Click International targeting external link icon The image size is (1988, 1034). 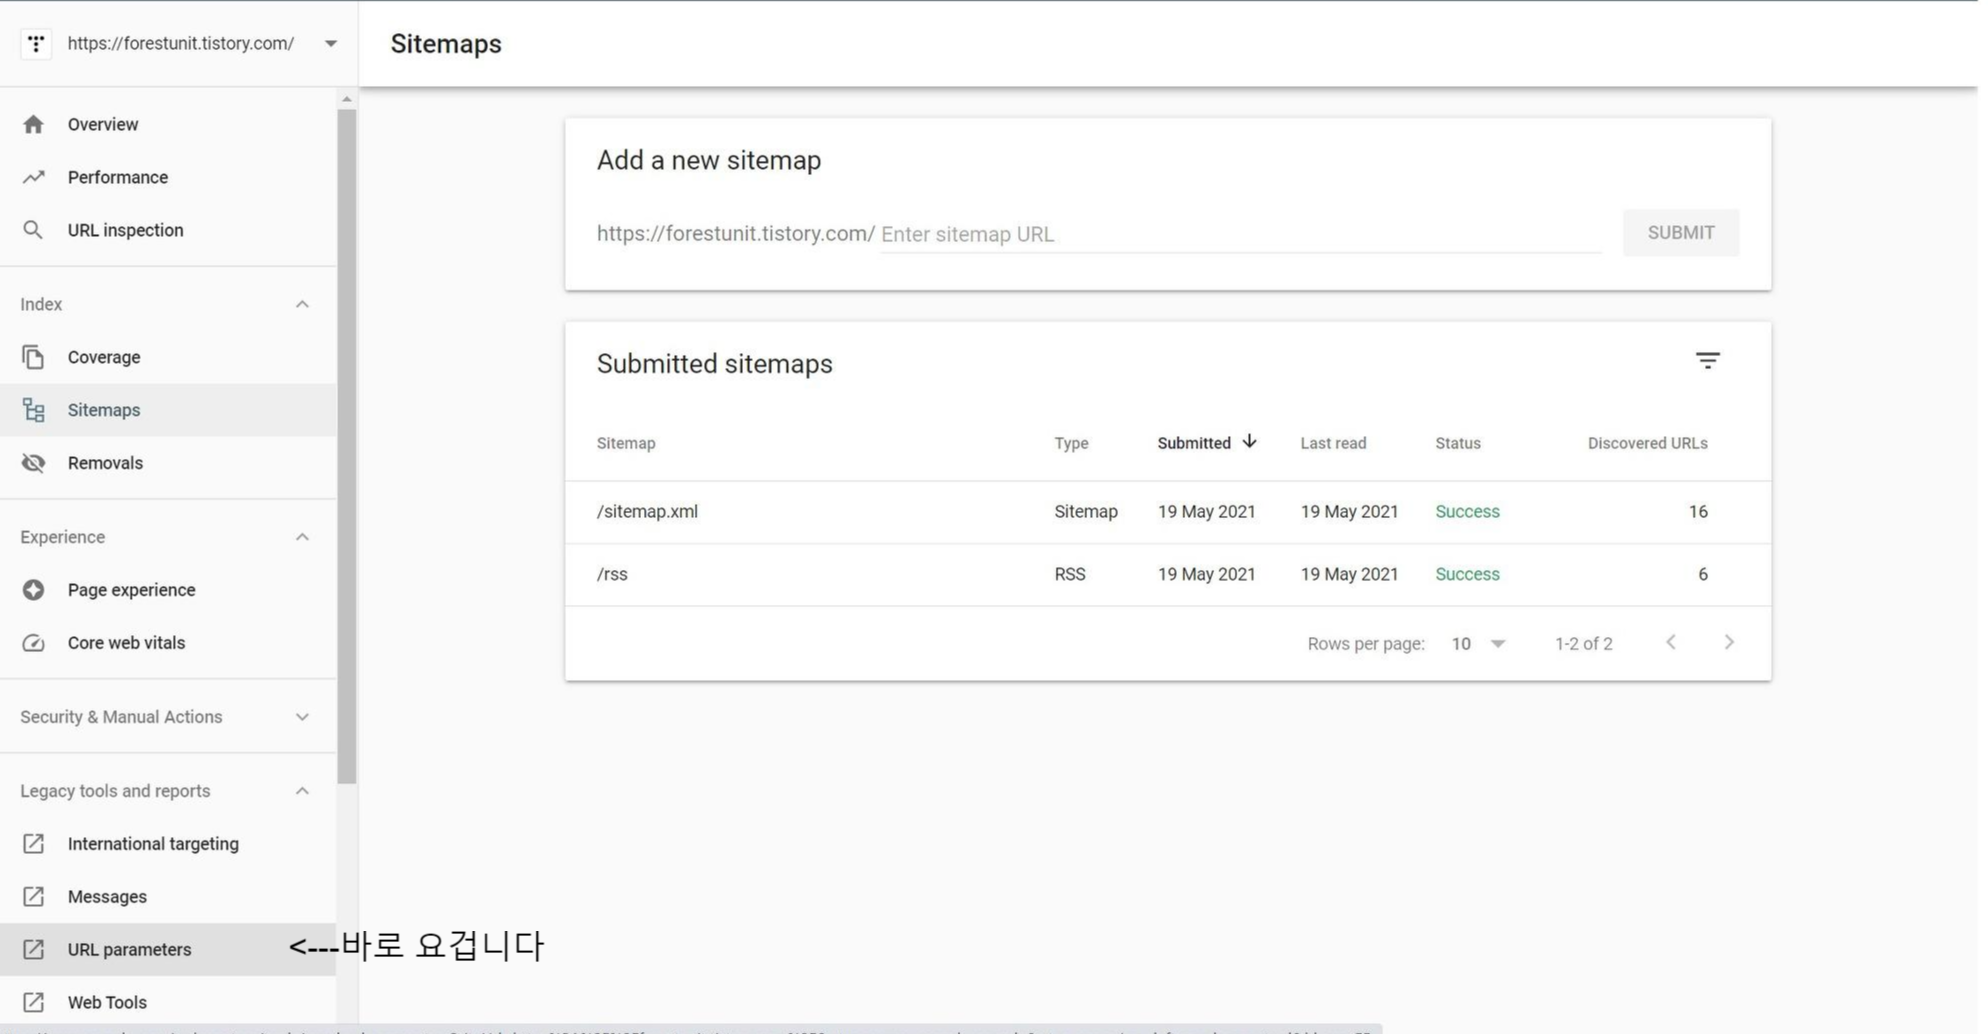33,844
